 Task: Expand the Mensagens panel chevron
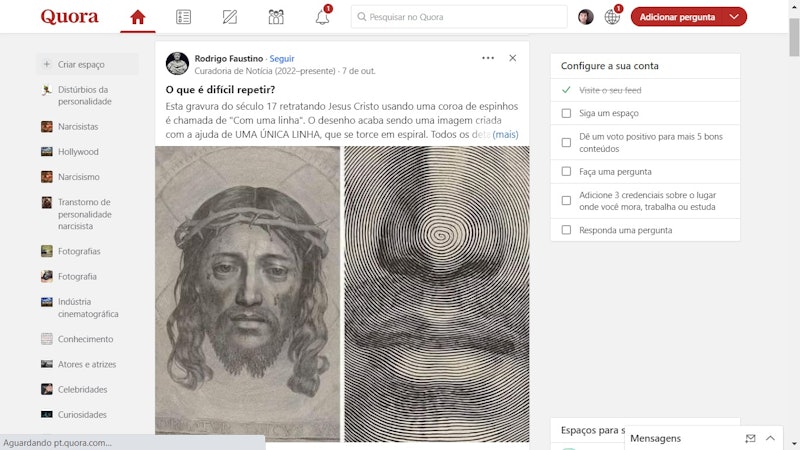(770, 438)
